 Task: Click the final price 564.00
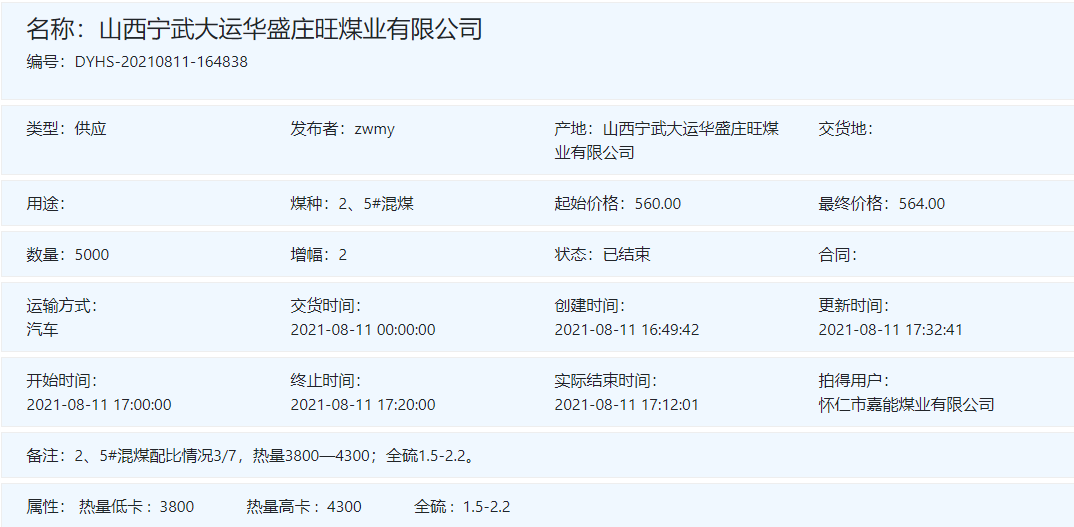pyautogui.click(x=921, y=204)
